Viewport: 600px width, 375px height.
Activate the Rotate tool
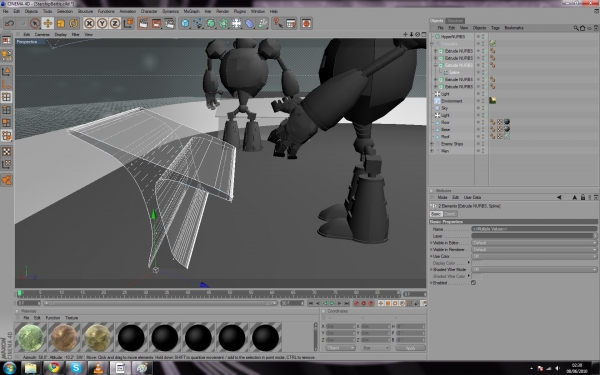coord(73,23)
